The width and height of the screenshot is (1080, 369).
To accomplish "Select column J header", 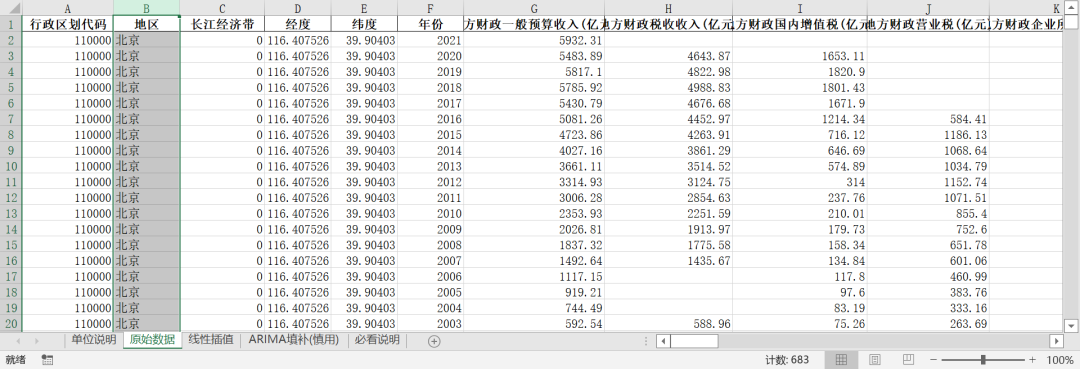I will 928,8.
